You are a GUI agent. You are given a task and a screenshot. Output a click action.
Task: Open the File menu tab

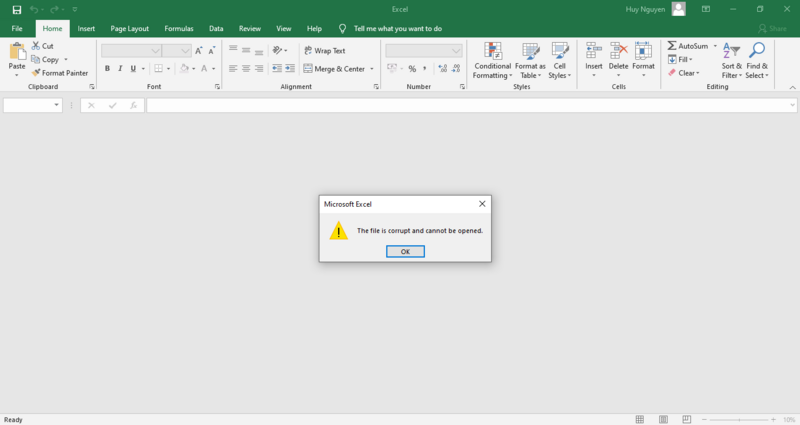tap(17, 29)
